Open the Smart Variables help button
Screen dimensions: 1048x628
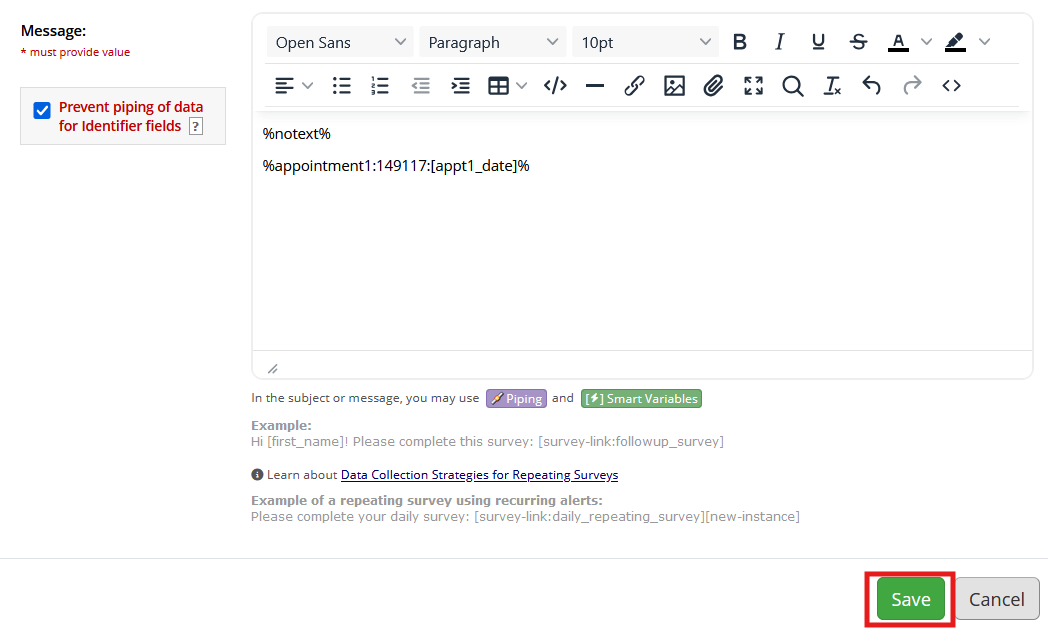tap(641, 399)
